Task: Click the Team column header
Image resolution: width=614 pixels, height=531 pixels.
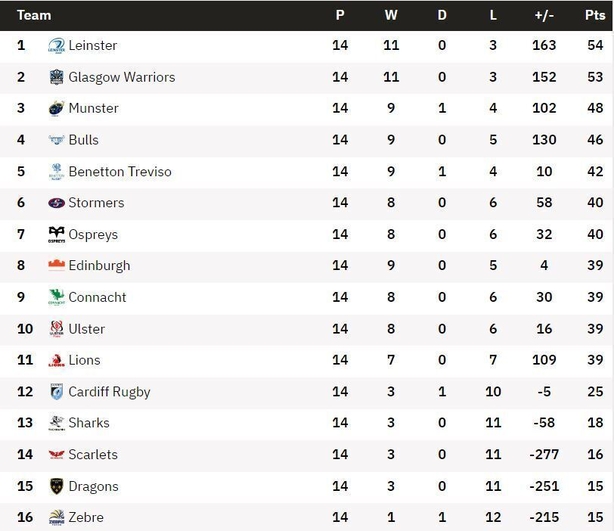Action: click(x=34, y=15)
